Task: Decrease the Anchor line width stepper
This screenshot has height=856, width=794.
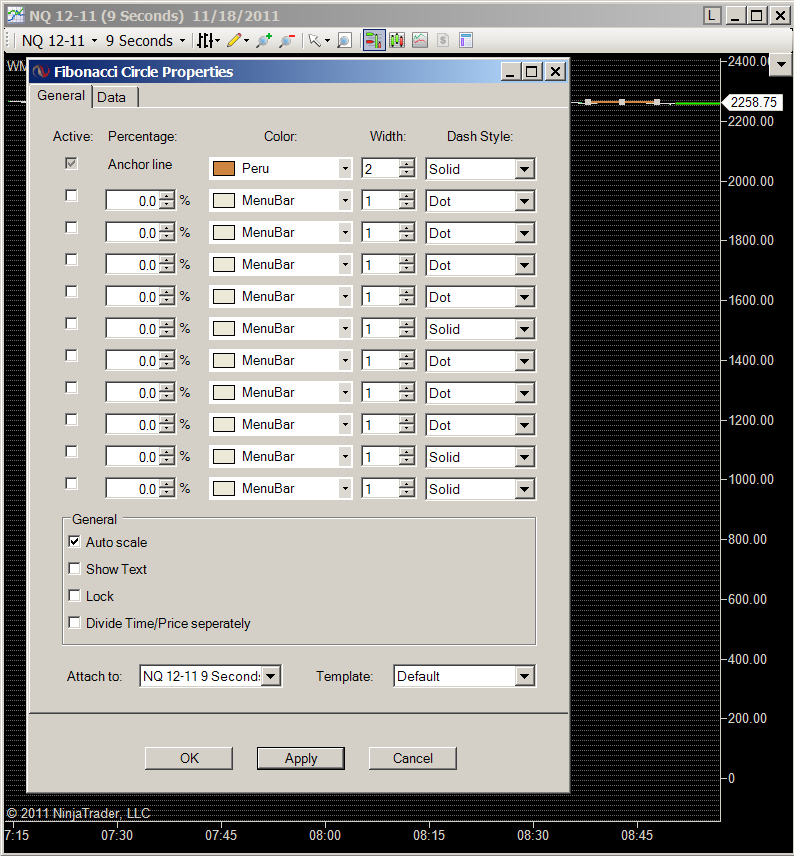Action: 406,174
